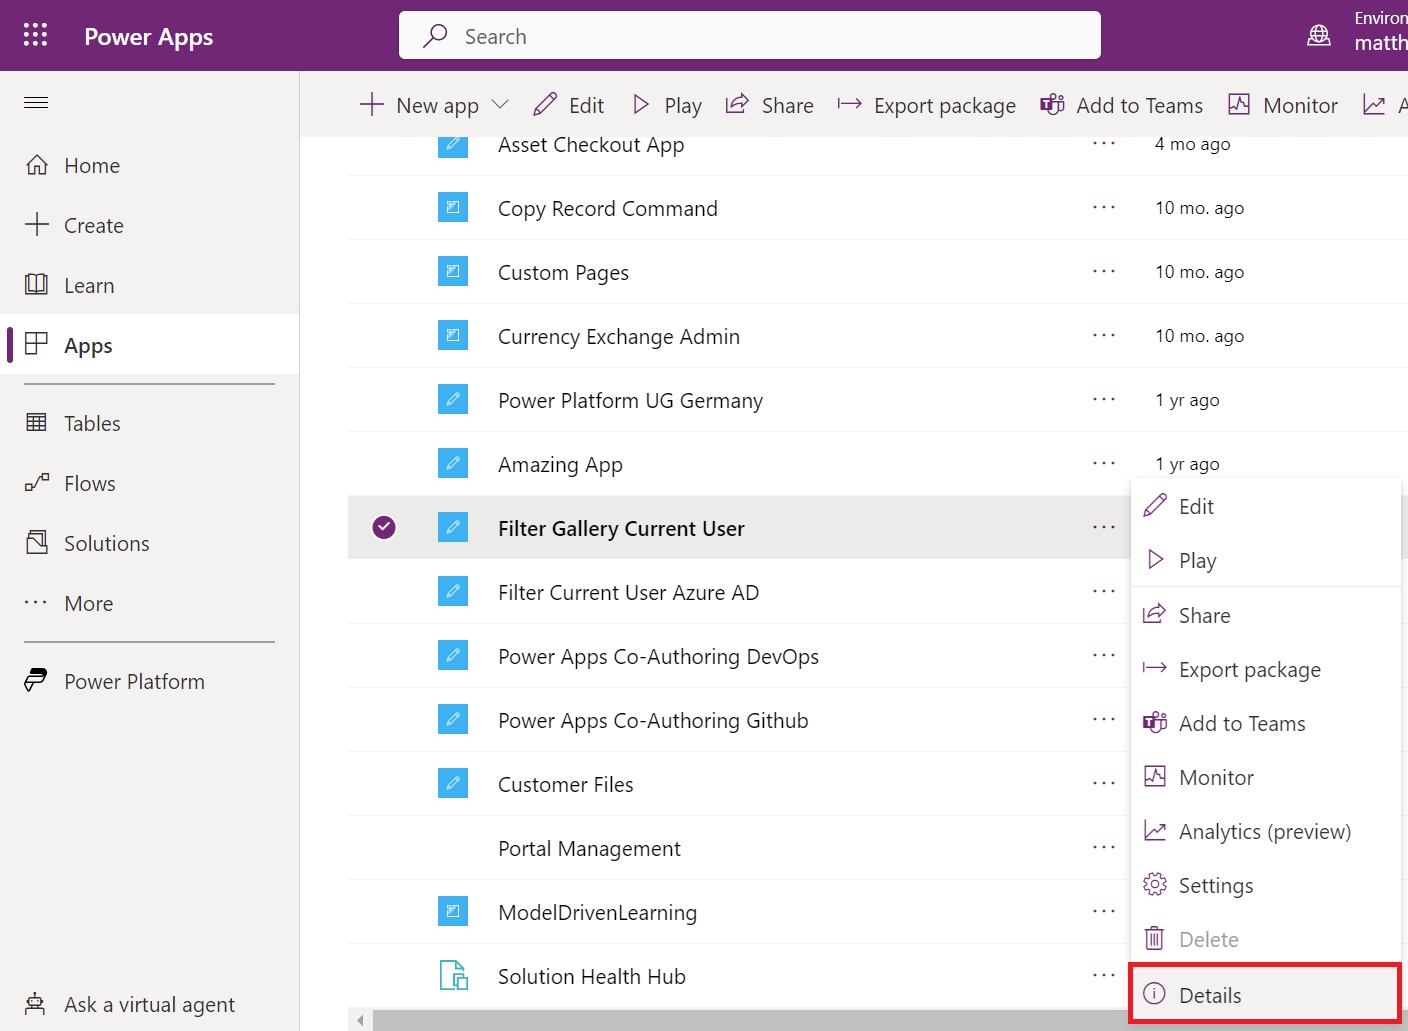This screenshot has width=1408, height=1031.
Task: Click the Tables icon in the sidebar
Action: click(37, 422)
